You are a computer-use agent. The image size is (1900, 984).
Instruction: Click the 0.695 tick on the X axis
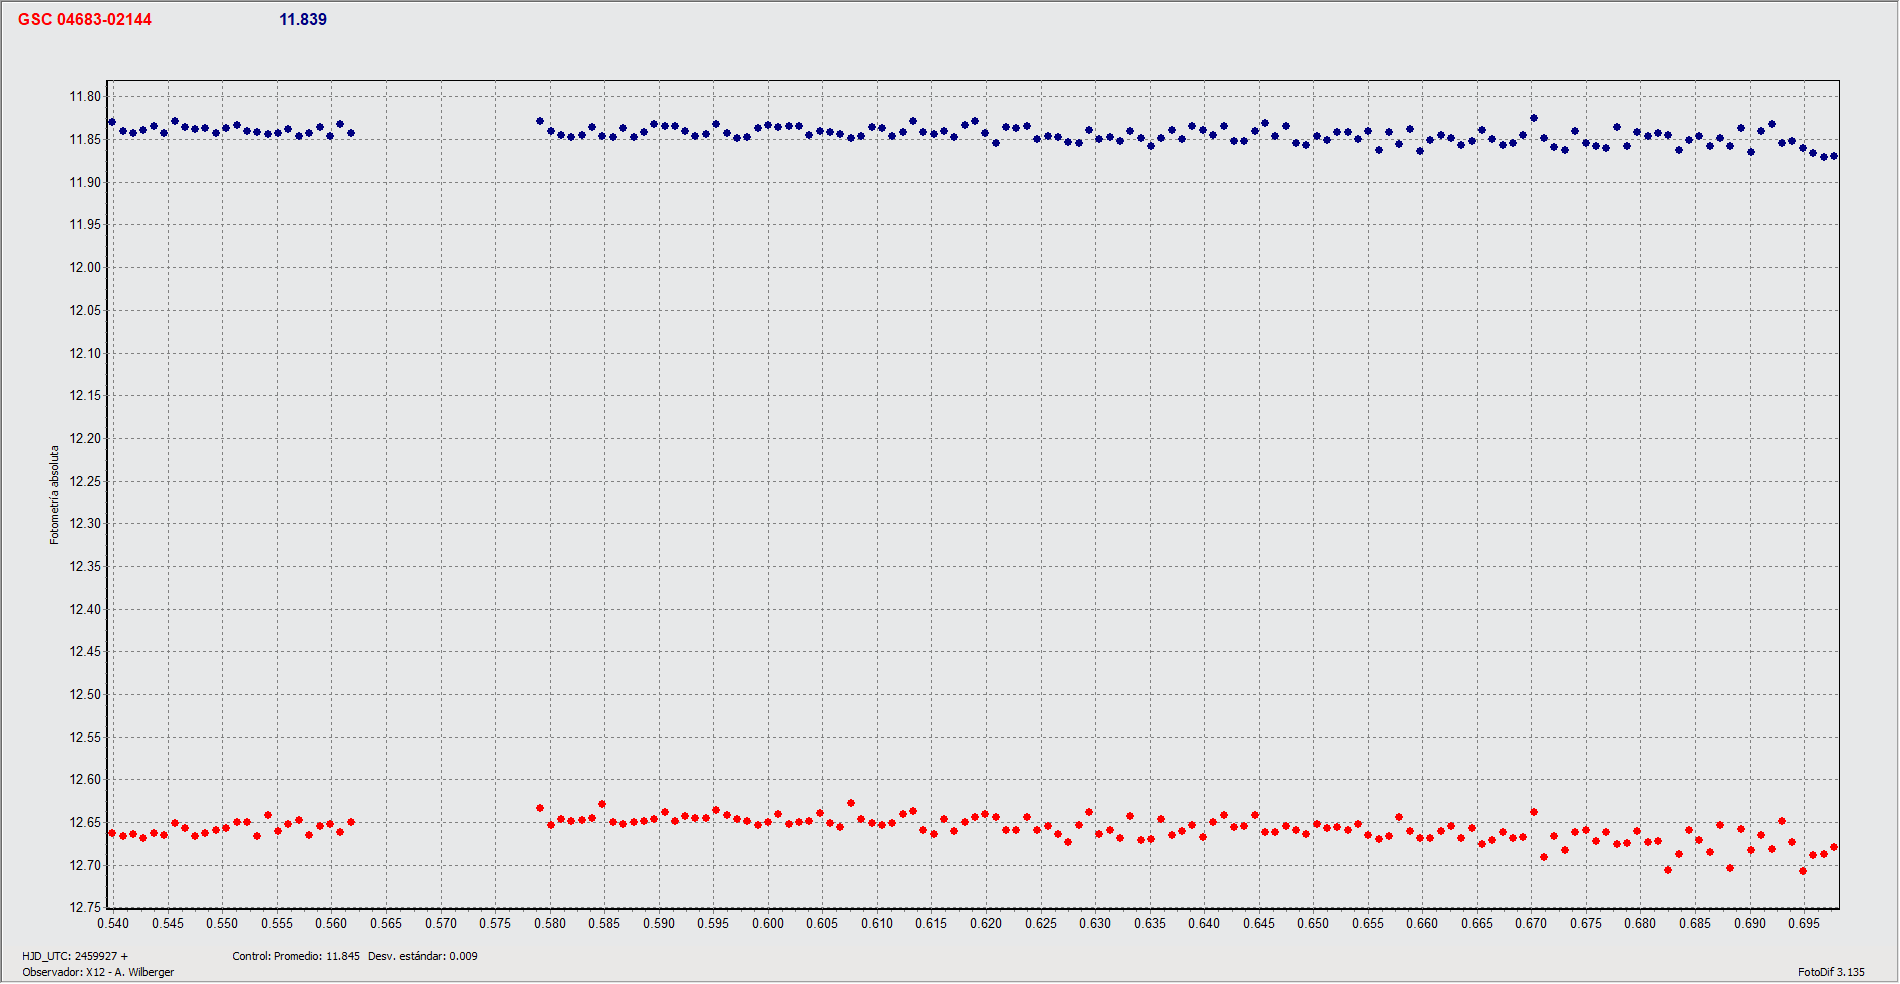1804,923
